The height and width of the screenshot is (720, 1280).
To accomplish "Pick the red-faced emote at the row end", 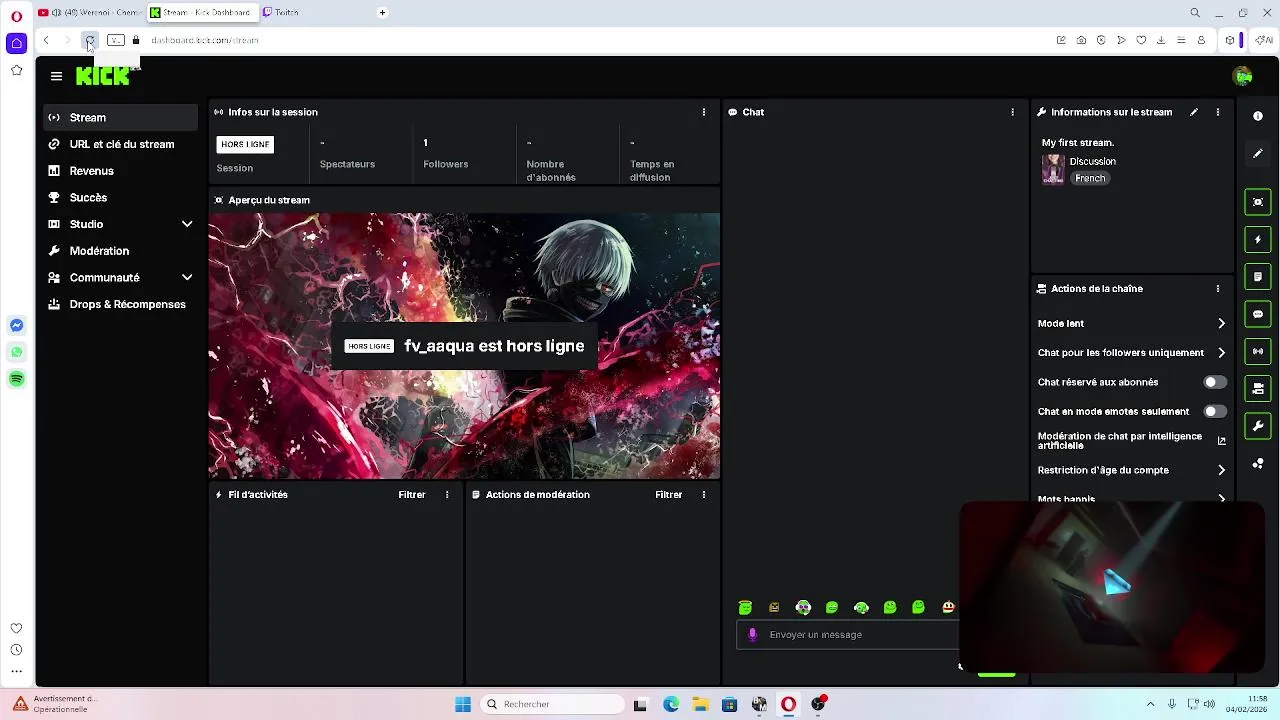I will pos(948,607).
